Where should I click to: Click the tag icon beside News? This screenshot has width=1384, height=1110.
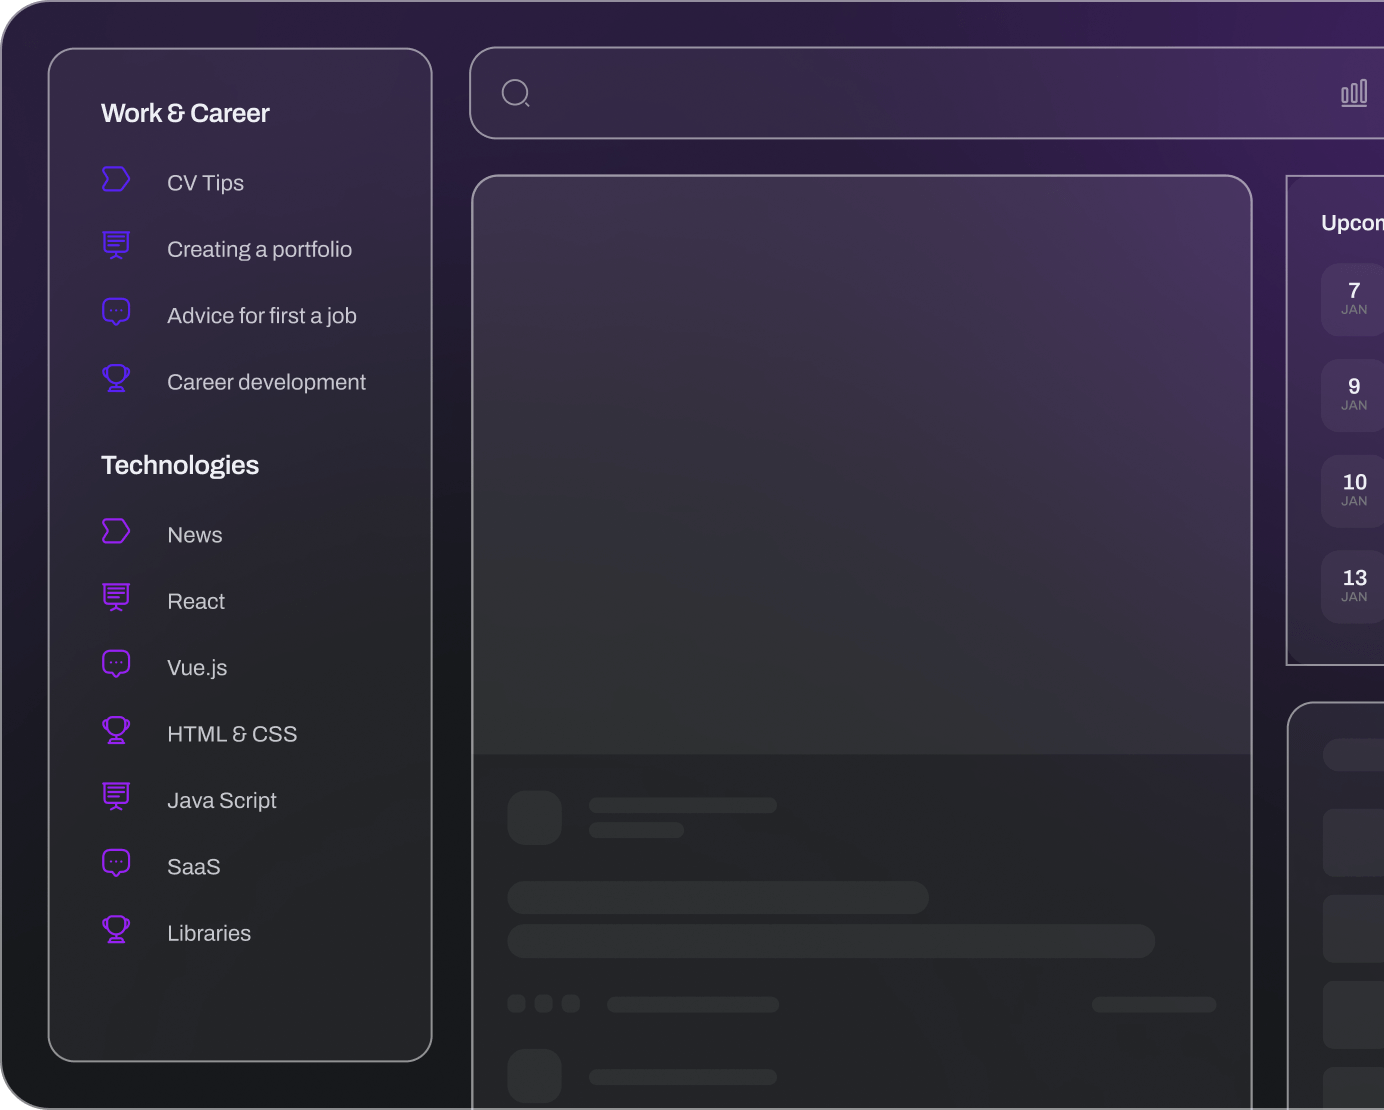[116, 531]
